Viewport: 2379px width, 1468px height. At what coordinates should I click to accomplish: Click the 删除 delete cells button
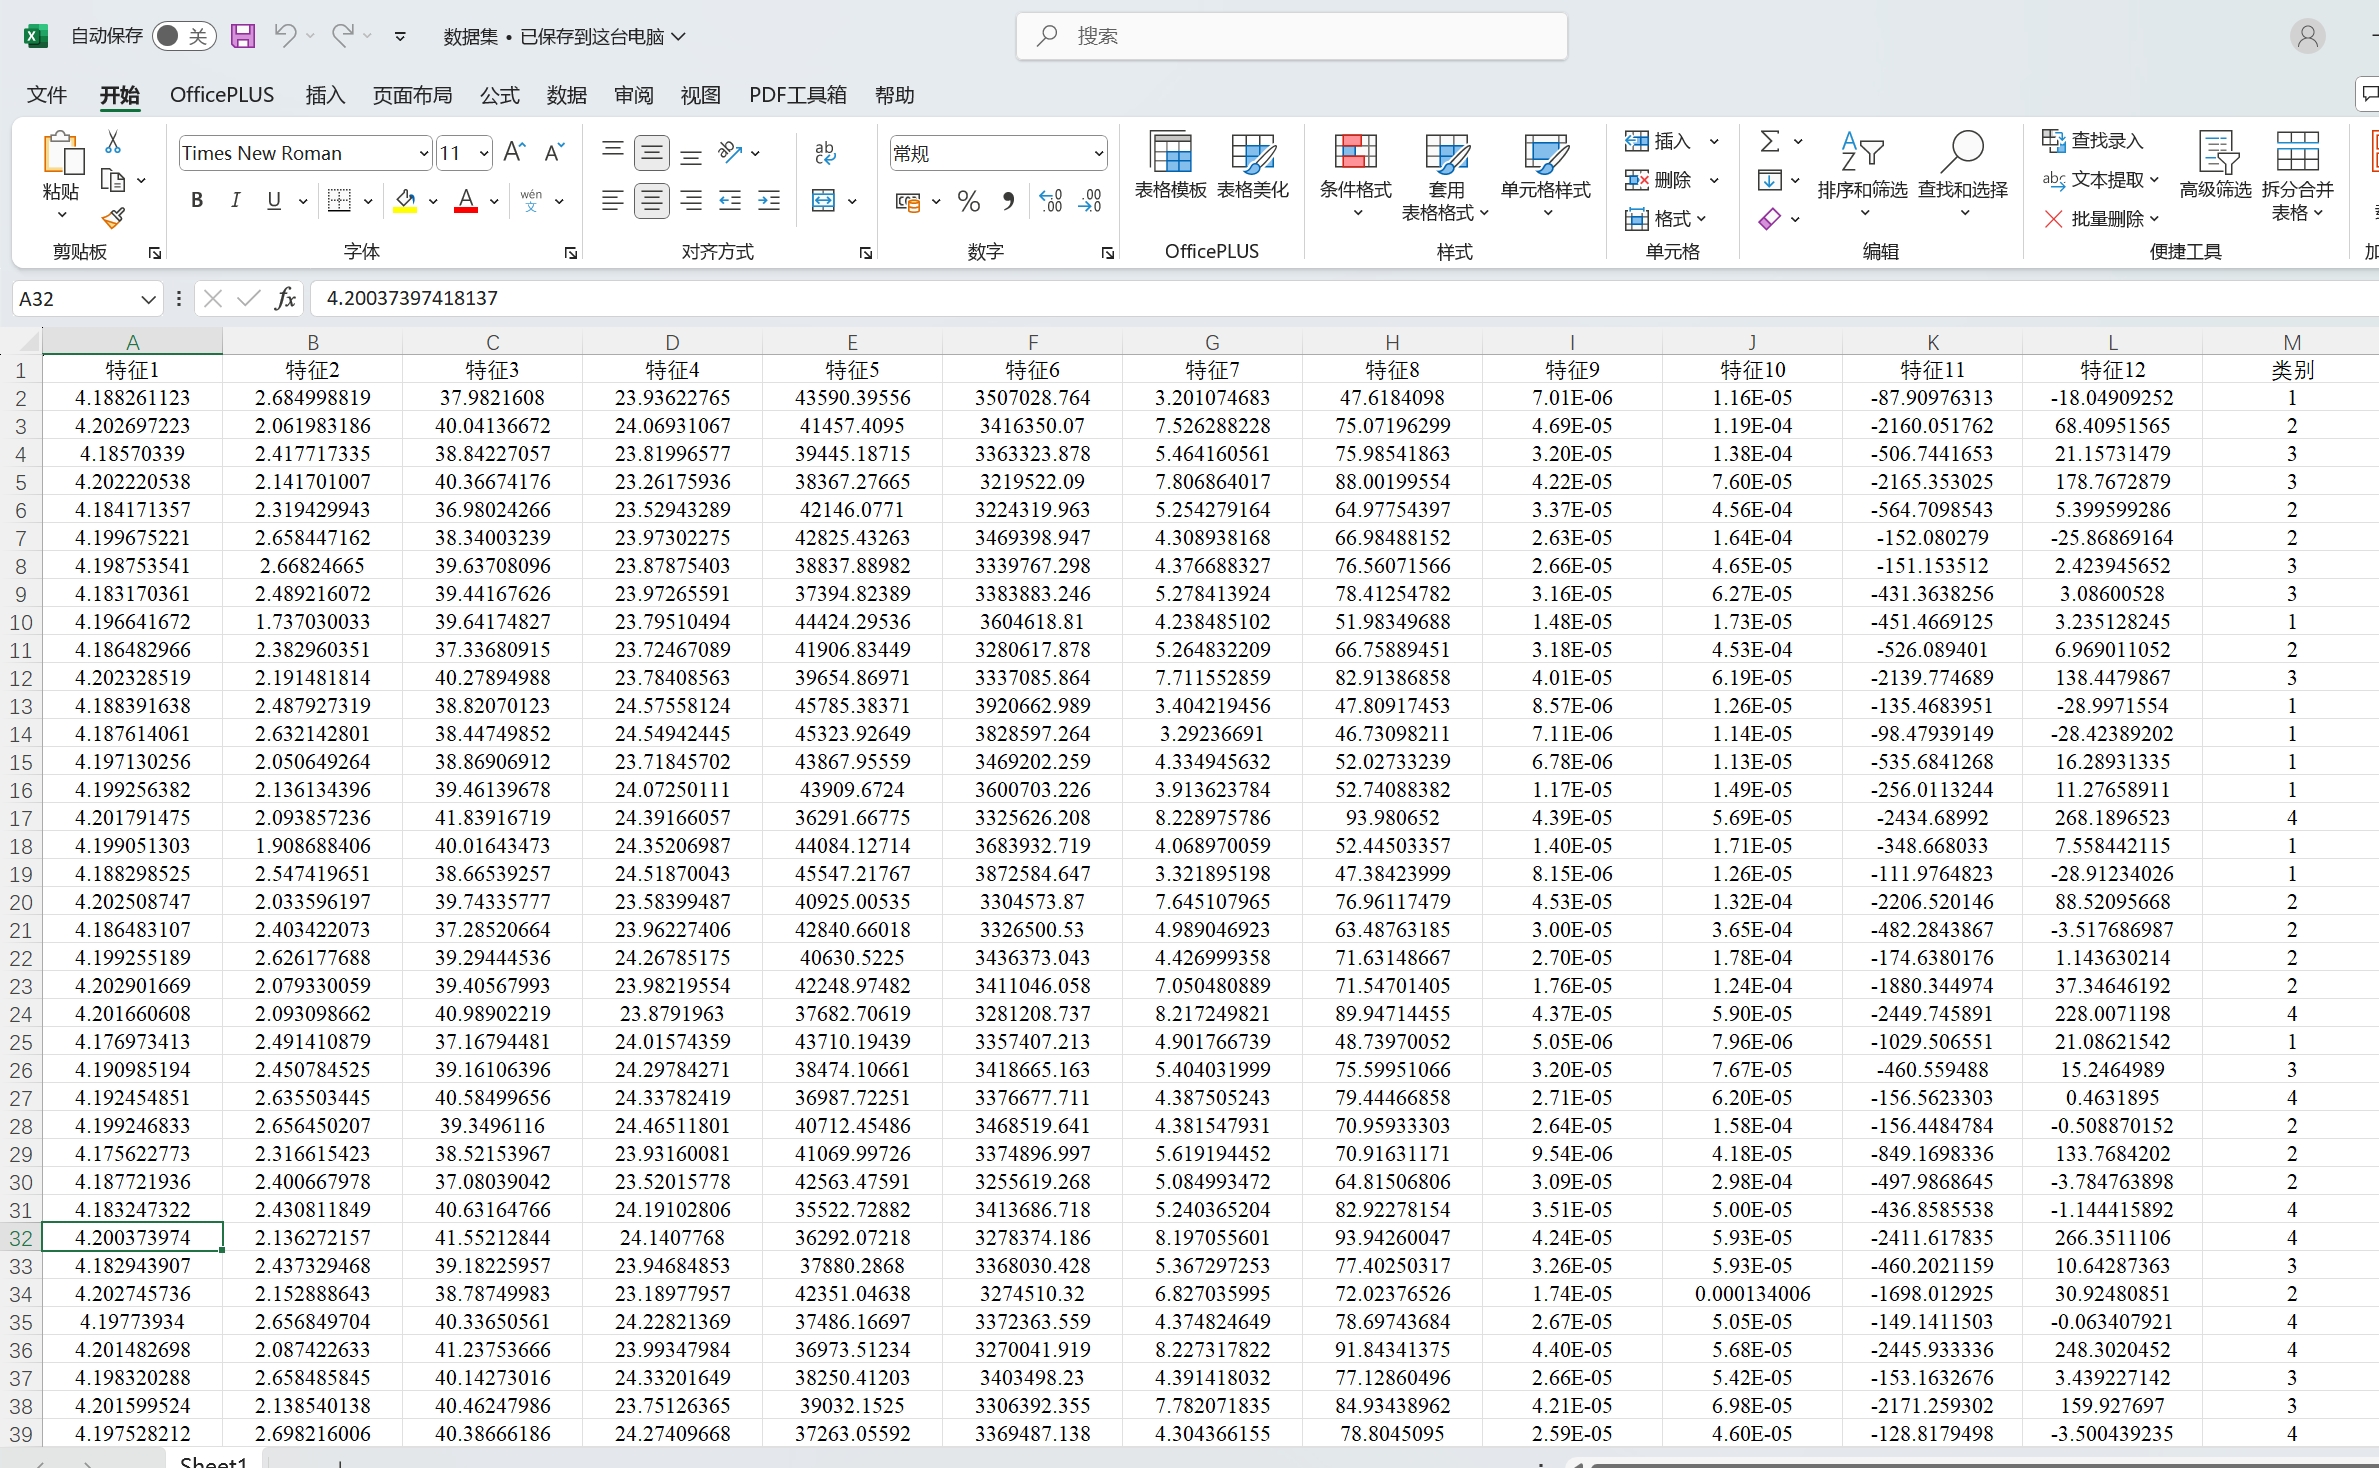pos(1659,180)
